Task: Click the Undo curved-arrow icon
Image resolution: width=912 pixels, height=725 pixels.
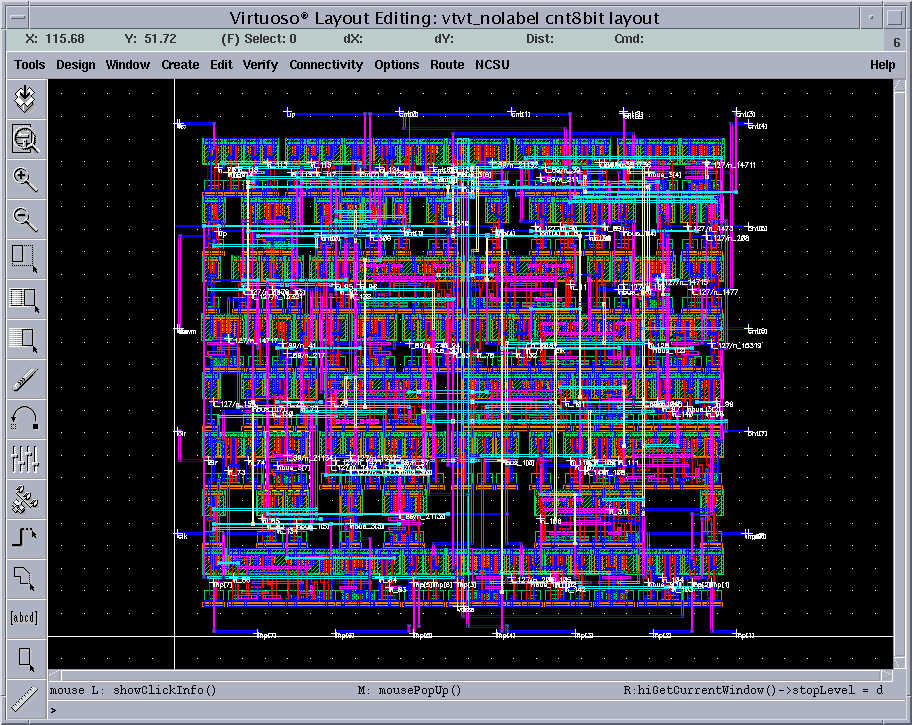Action: (25, 417)
